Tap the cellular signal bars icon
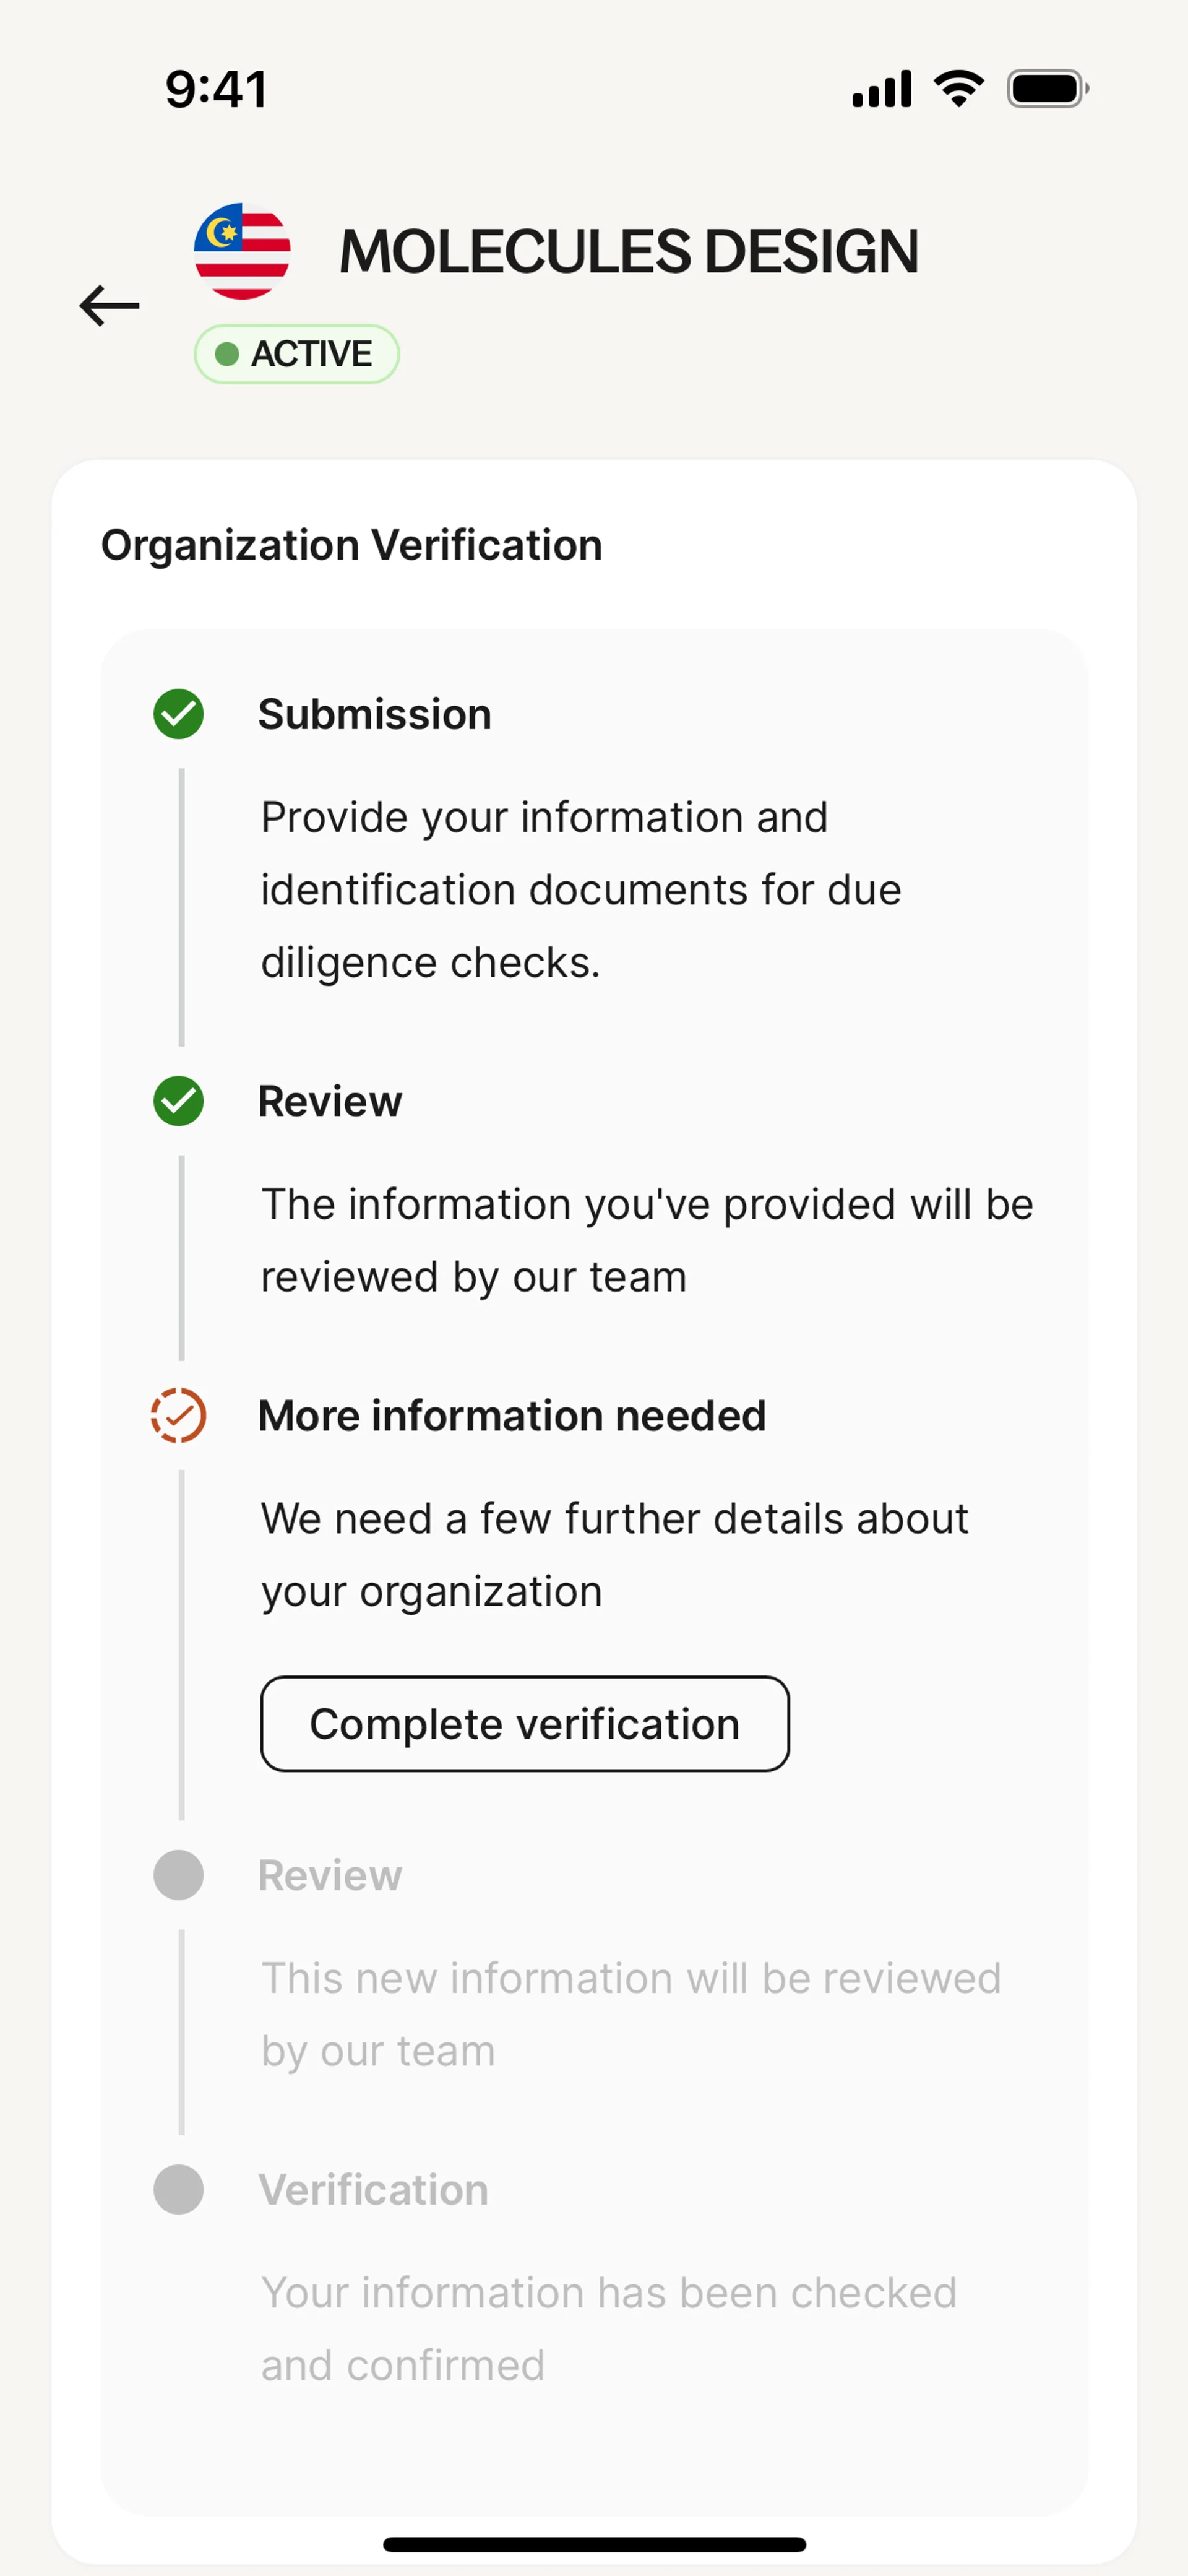 881,89
